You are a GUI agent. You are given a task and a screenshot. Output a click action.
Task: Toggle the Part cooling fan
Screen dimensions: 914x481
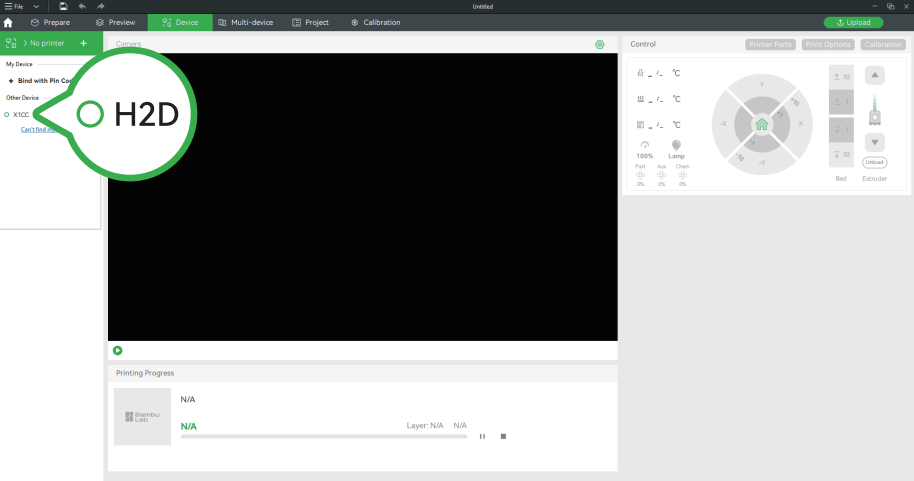640,175
